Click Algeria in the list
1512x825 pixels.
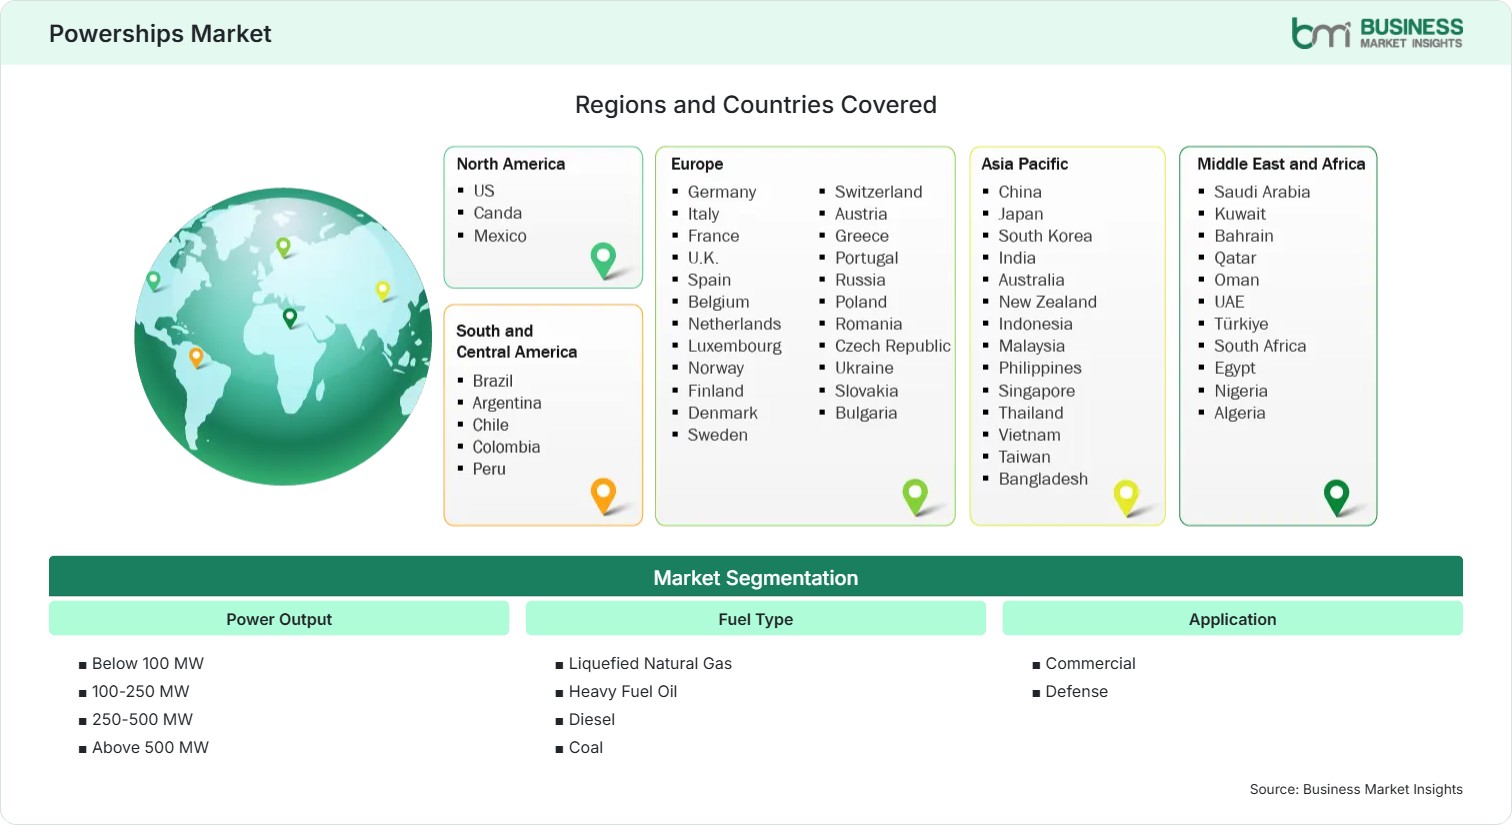pyautogui.click(x=1240, y=413)
